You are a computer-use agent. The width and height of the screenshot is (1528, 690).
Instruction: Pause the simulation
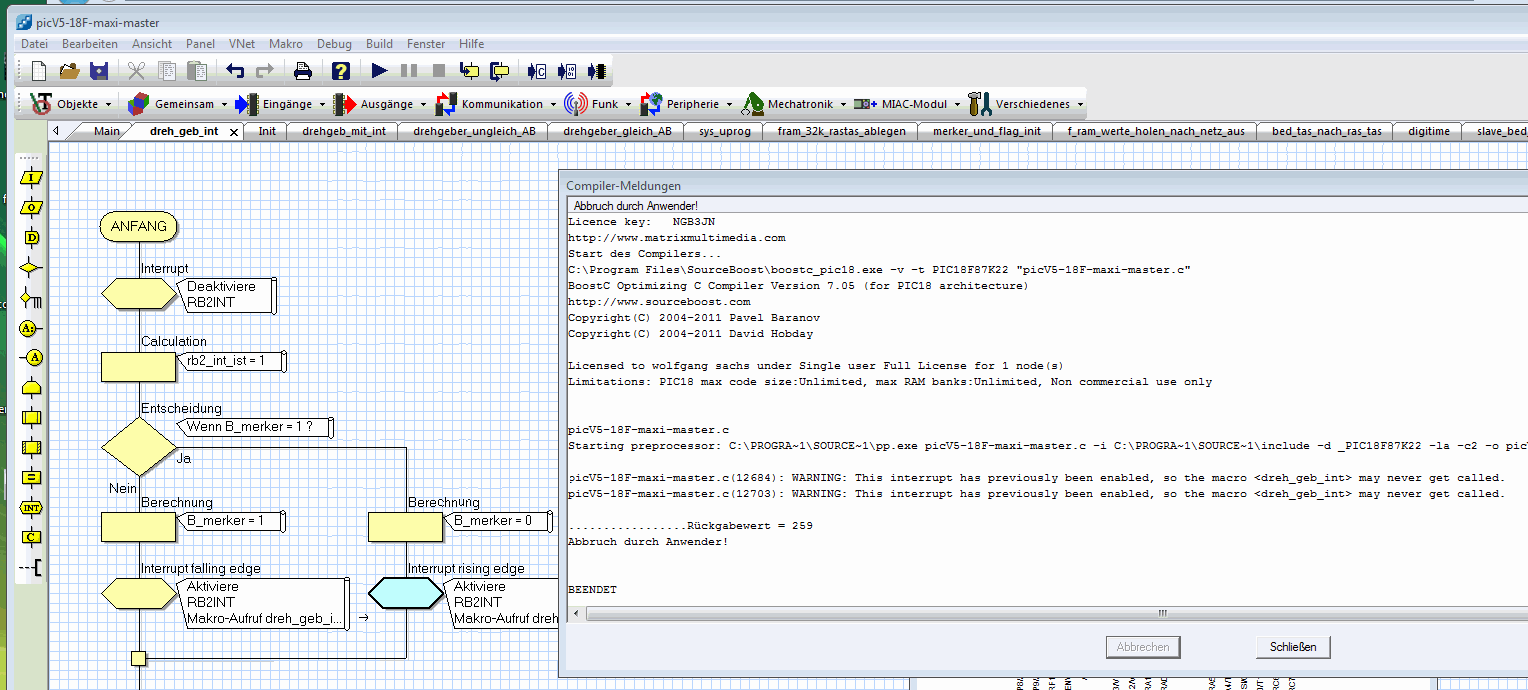409,71
